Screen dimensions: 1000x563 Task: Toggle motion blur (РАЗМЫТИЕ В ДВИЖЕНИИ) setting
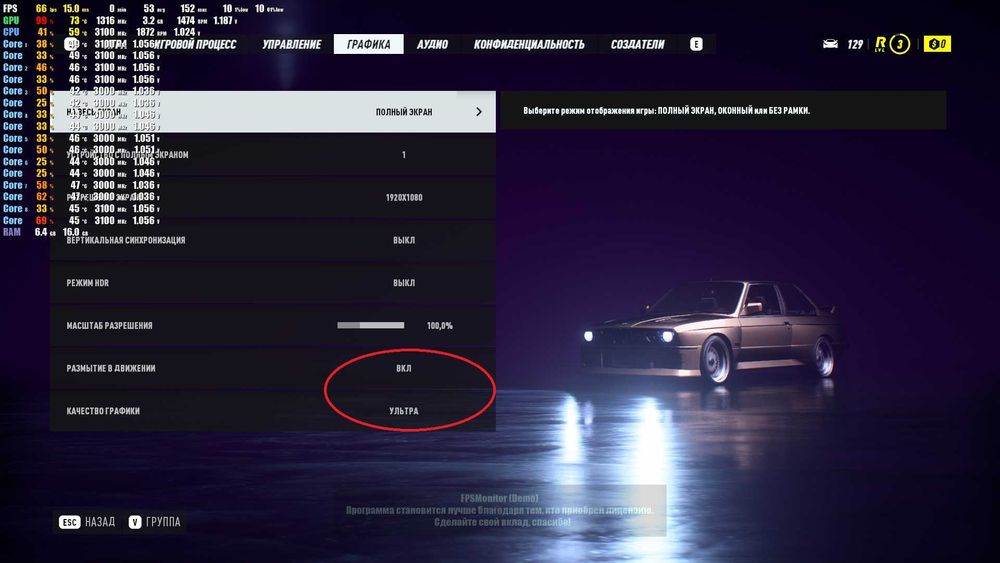pyautogui.click(x=273, y=369)
